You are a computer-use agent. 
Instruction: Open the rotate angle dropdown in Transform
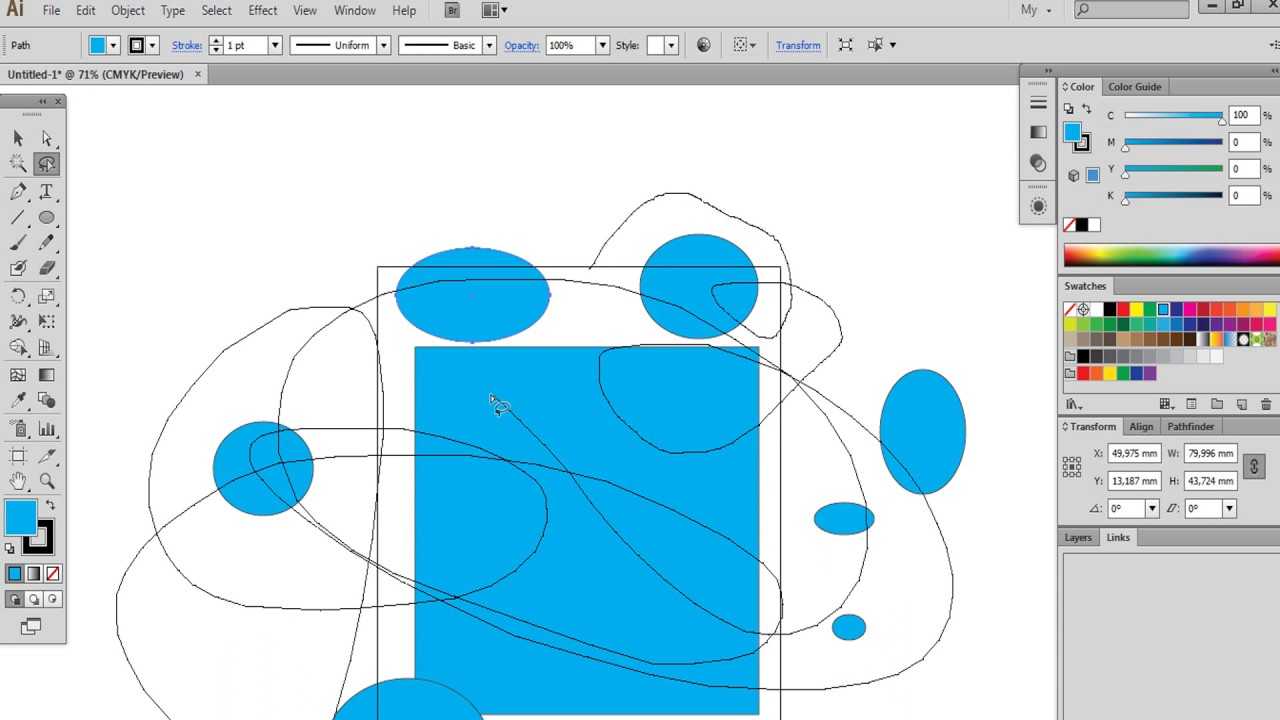1152,508
